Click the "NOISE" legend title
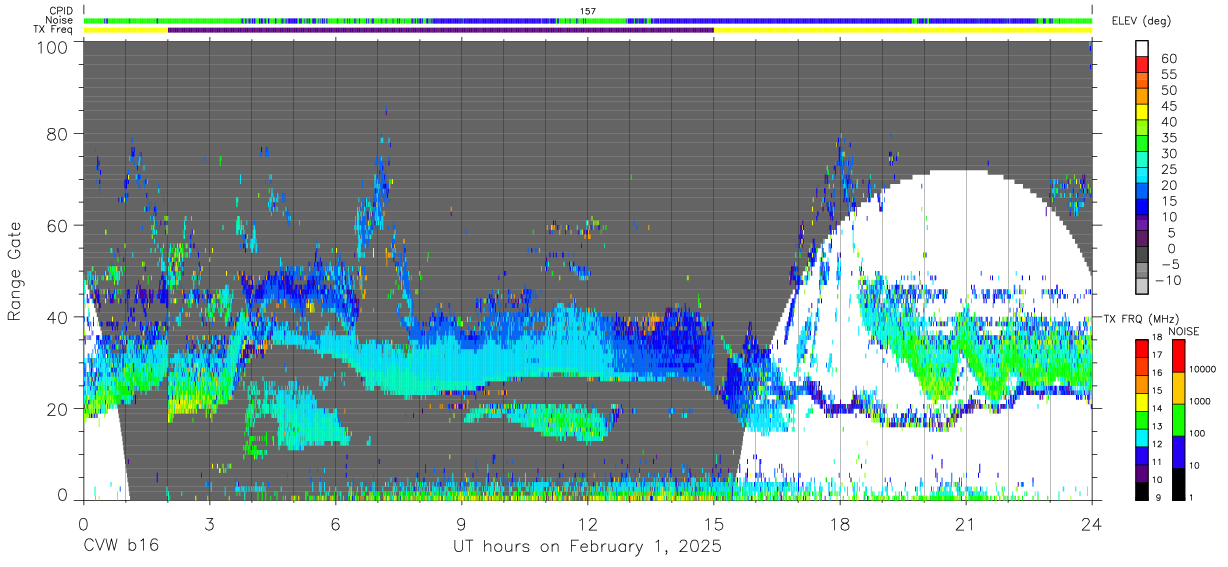The height and width of the screenshot is (567, 1228). [x=1183, y=331]
